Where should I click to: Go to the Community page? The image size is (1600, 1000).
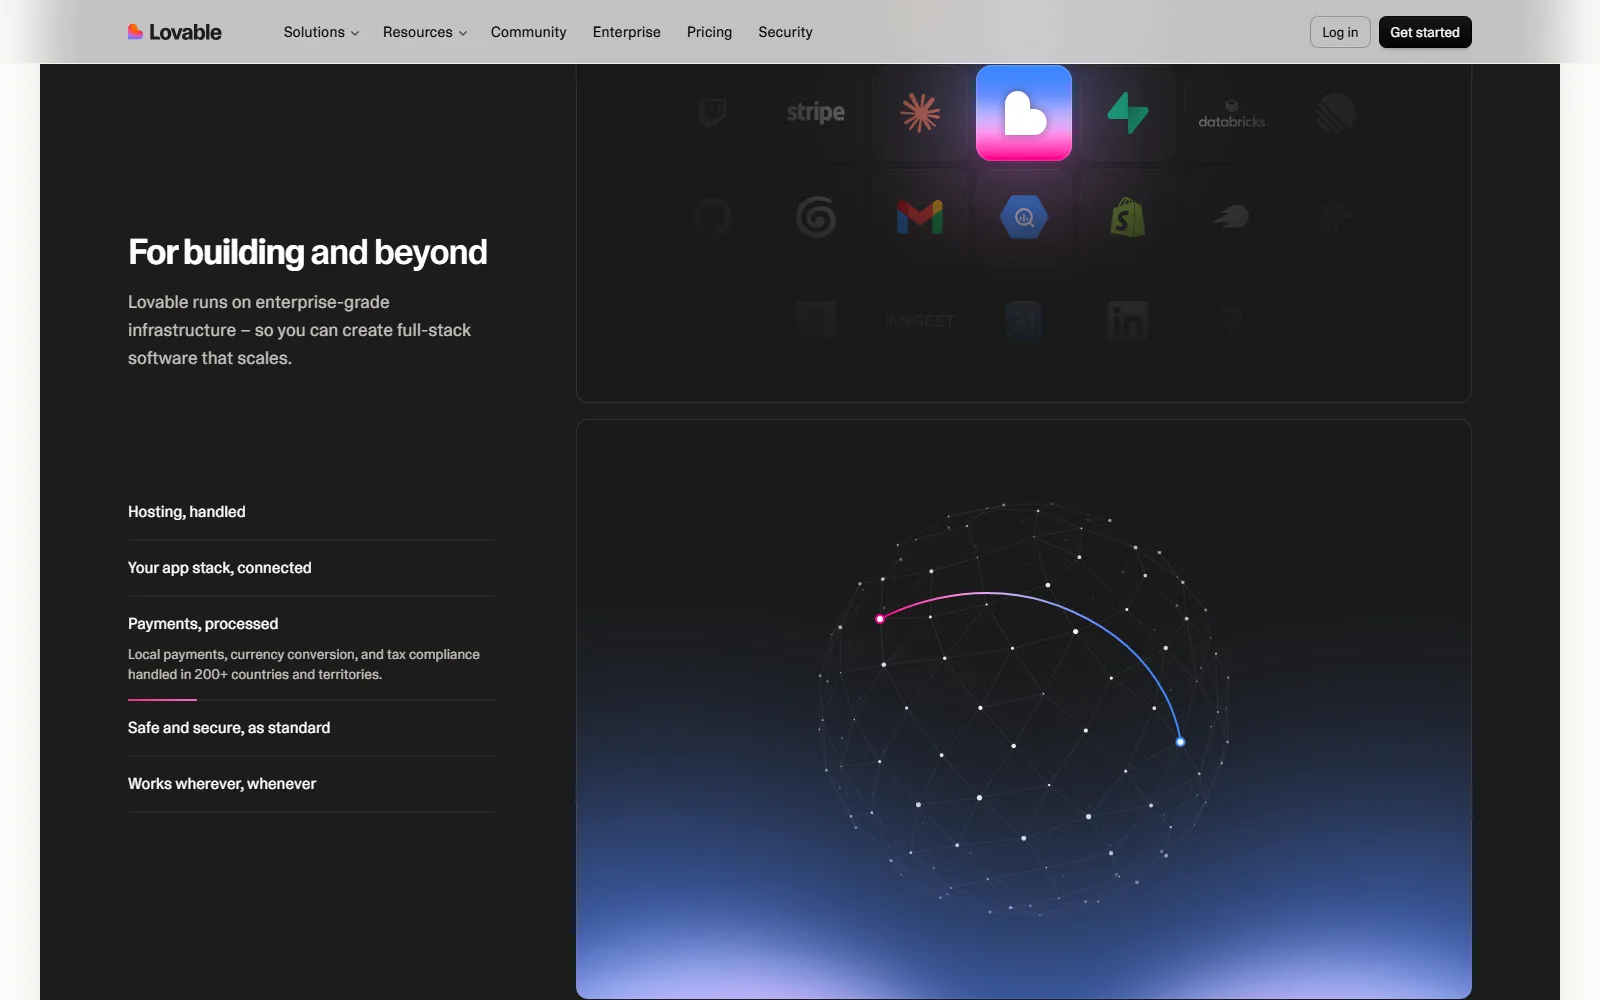[x=528, y=32]
